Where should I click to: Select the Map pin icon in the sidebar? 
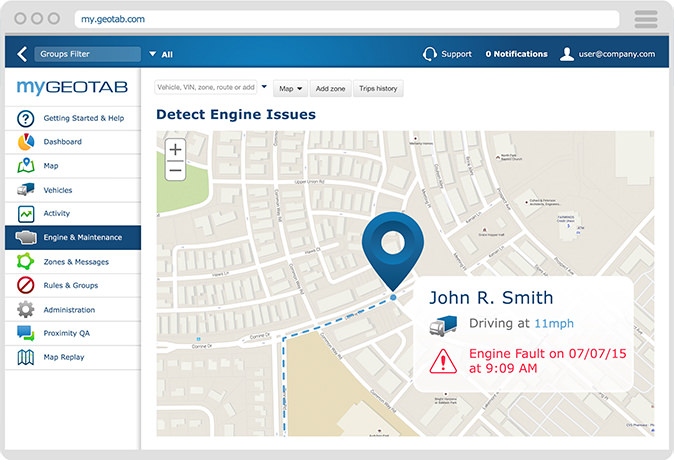[x=26, y=166]
